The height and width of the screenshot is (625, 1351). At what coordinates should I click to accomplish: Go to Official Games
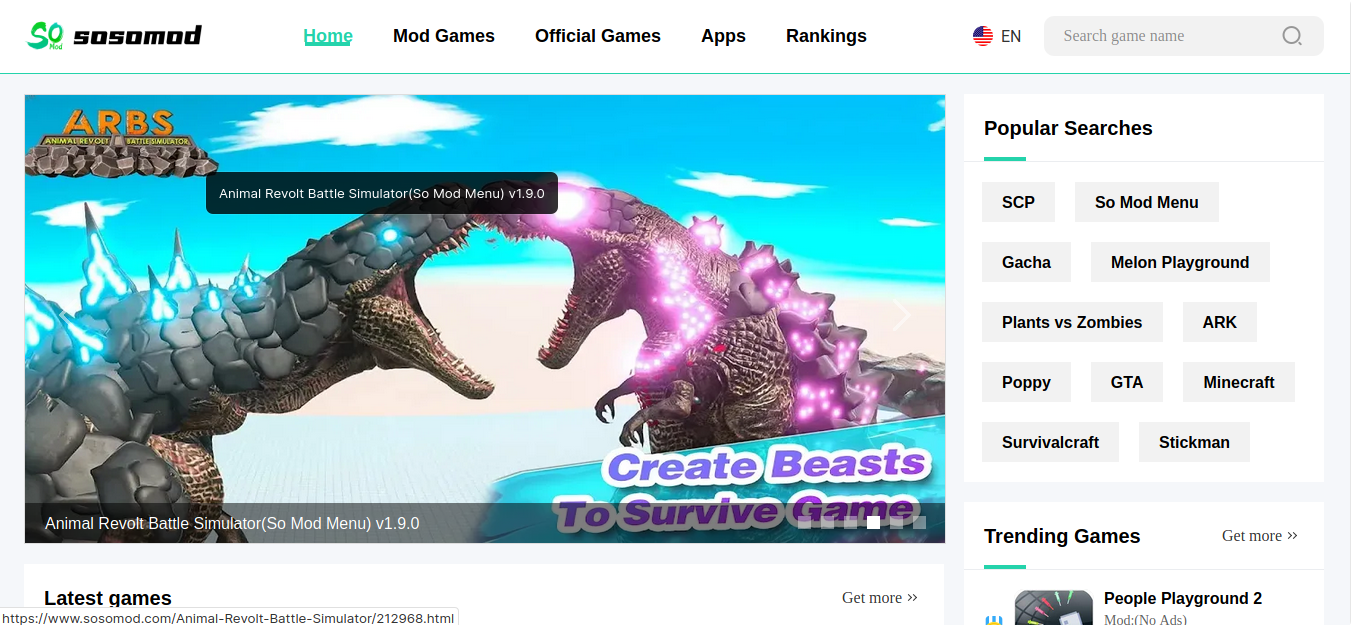point(598,36)
